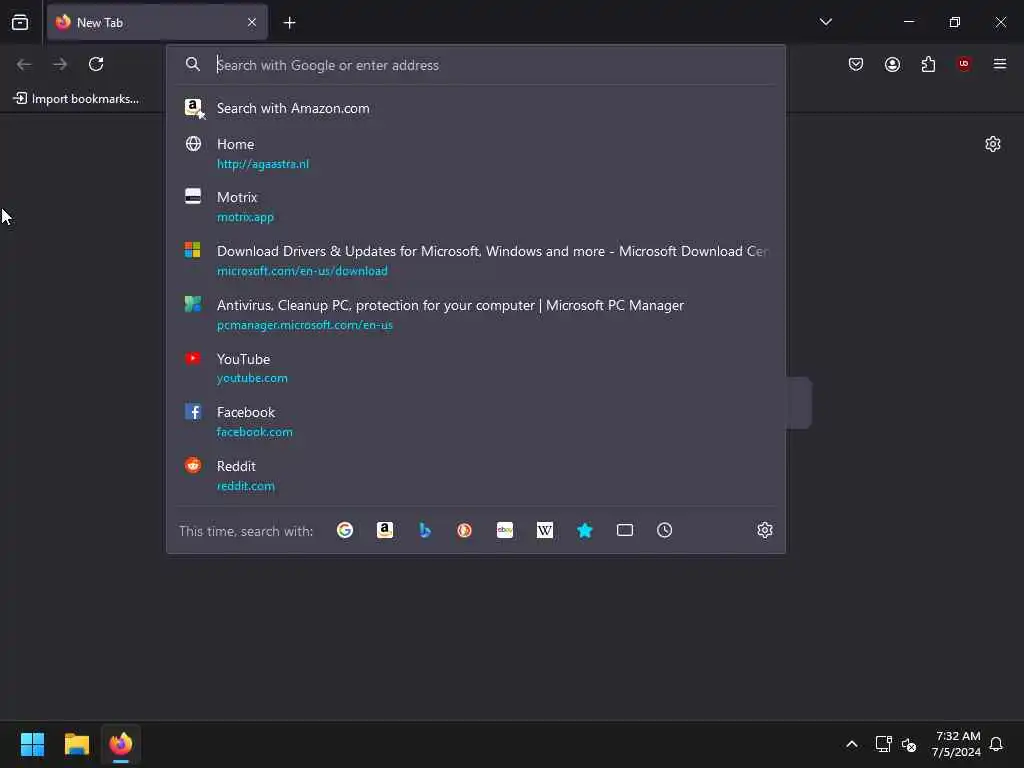Open the taskbar clock showing 7:32 AM
The height and width of the screenshot is (768, 1024).
[x=956, y=744]
